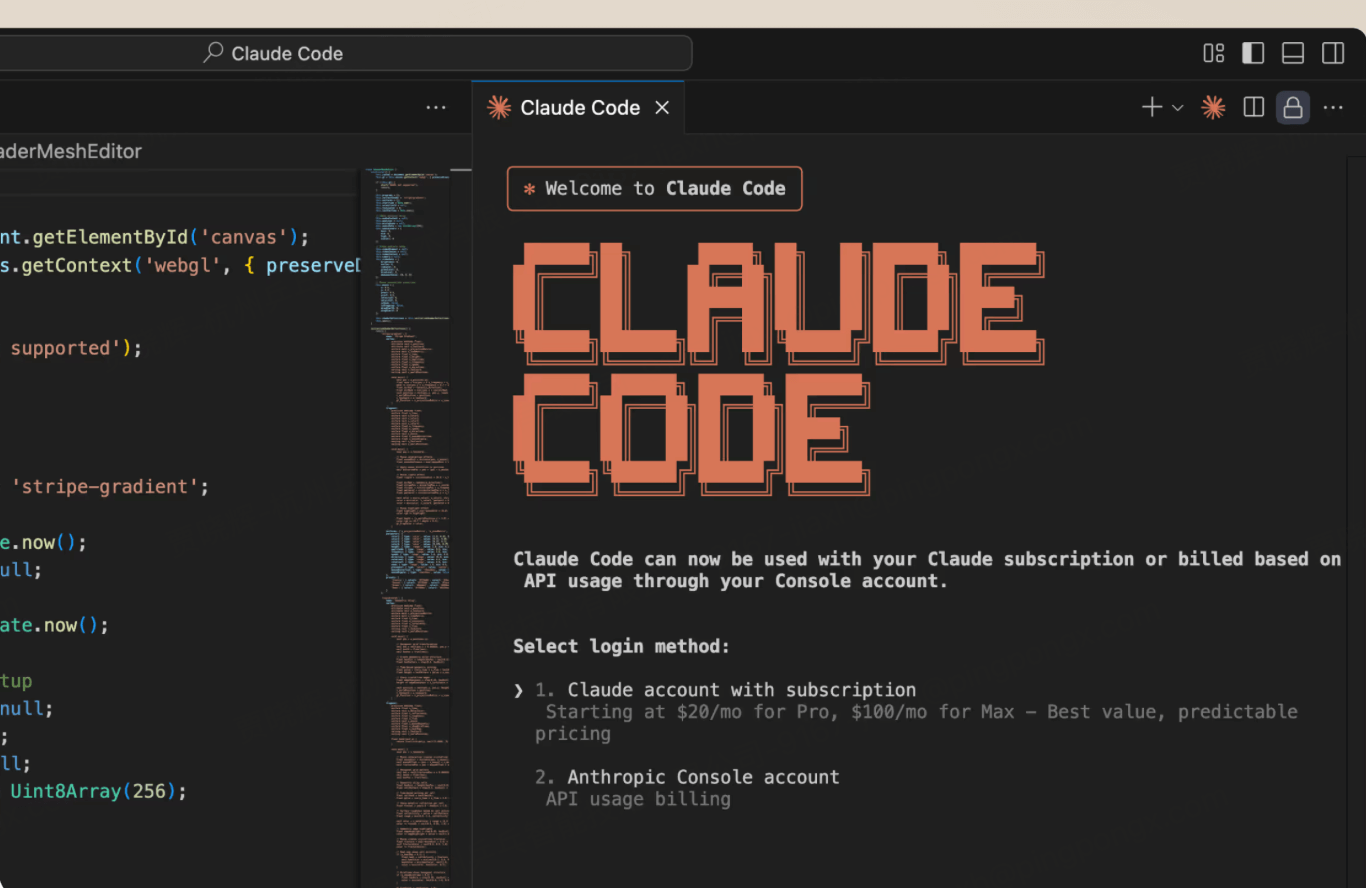Toggle the secondary sidebar visibility

pyautogui.click(x=1333, y=53)
